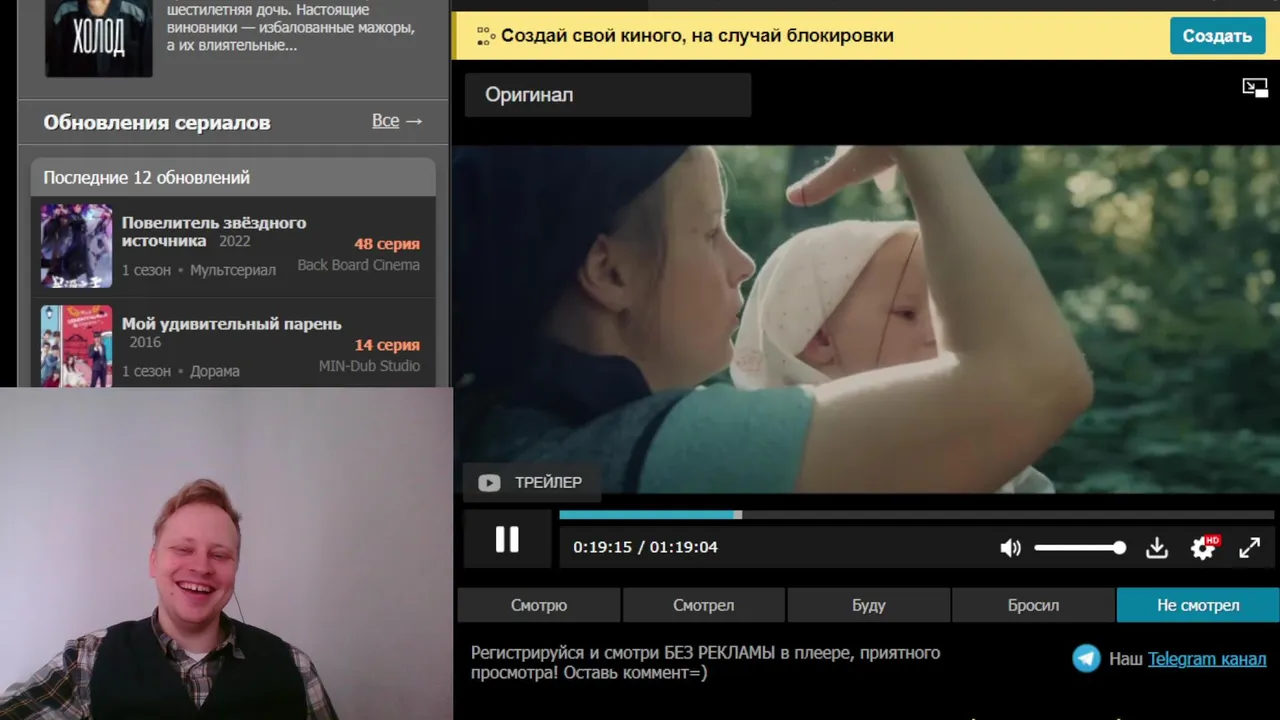This screenshot has width=1280, height=720.
Task: Click the Telegram logo icon
Action: click(1086, 658)
